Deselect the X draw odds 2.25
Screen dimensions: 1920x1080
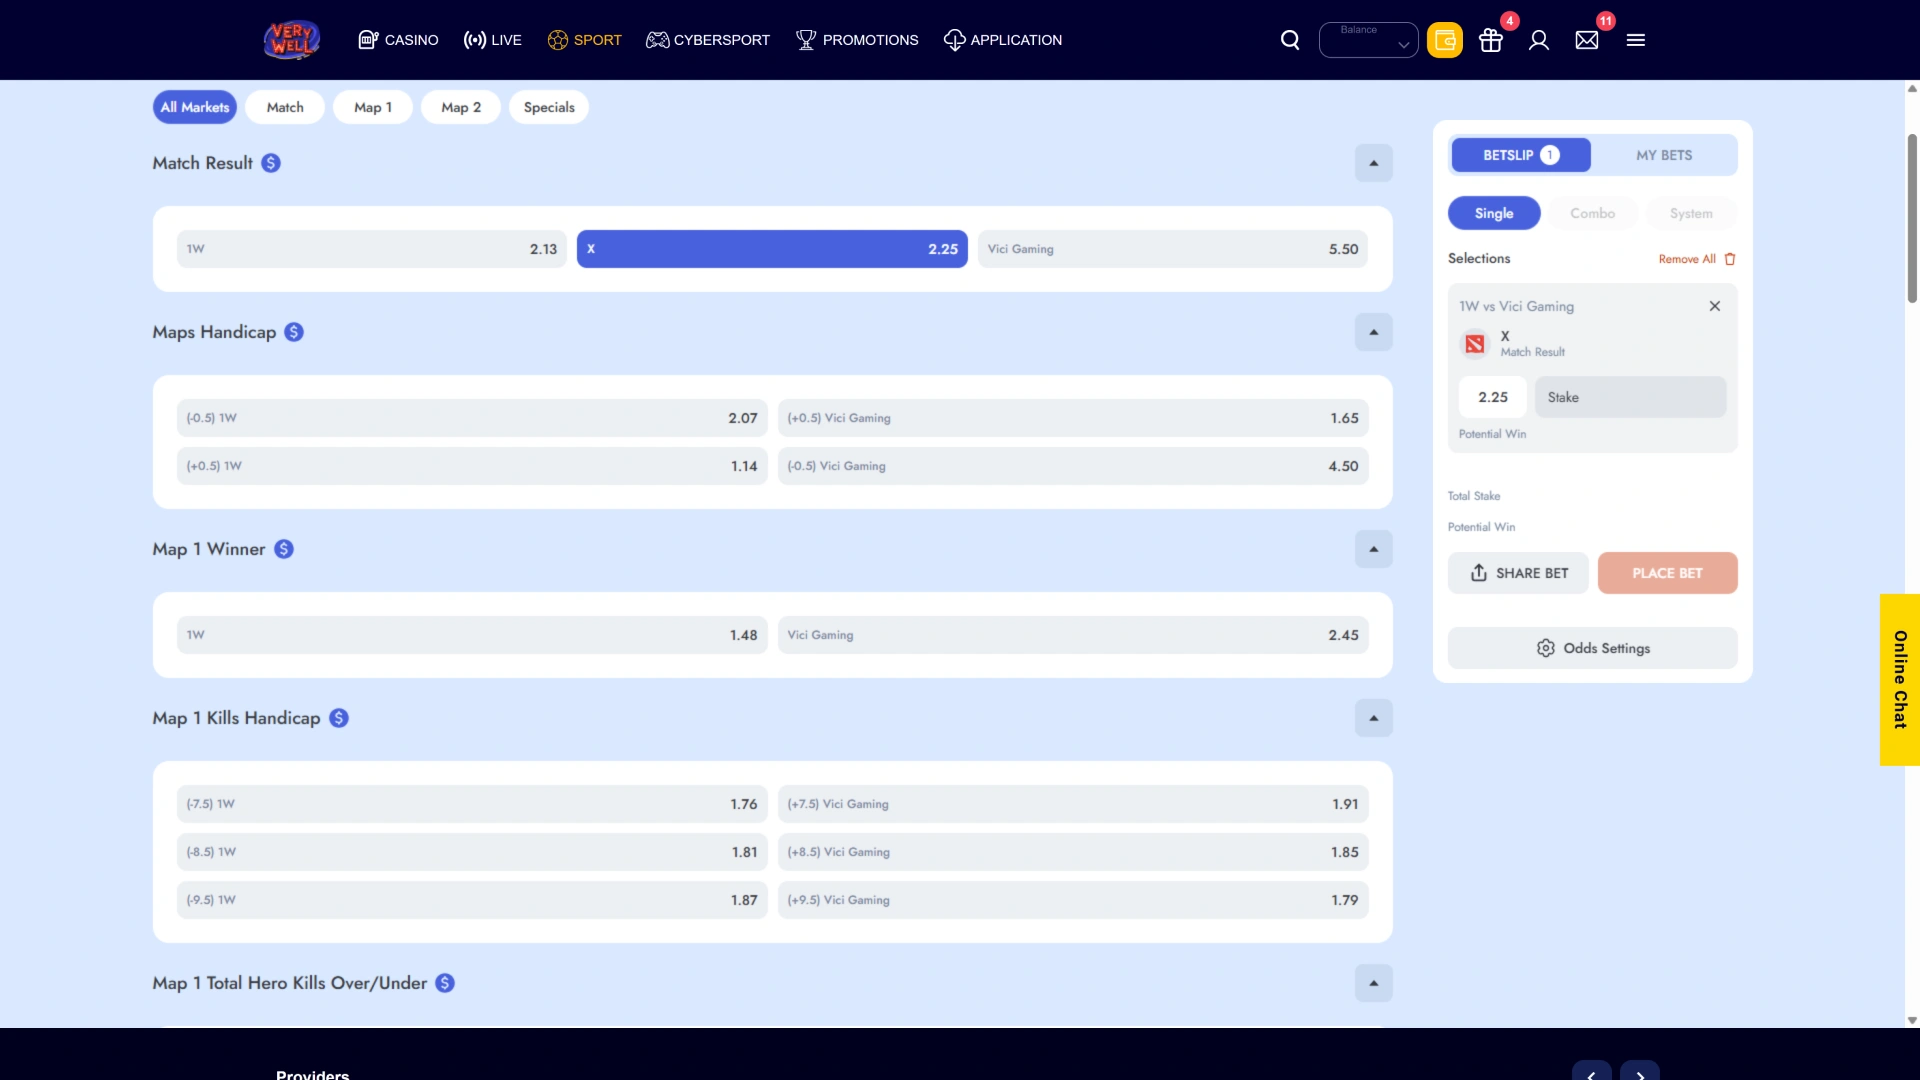click(x=772, y=249)
